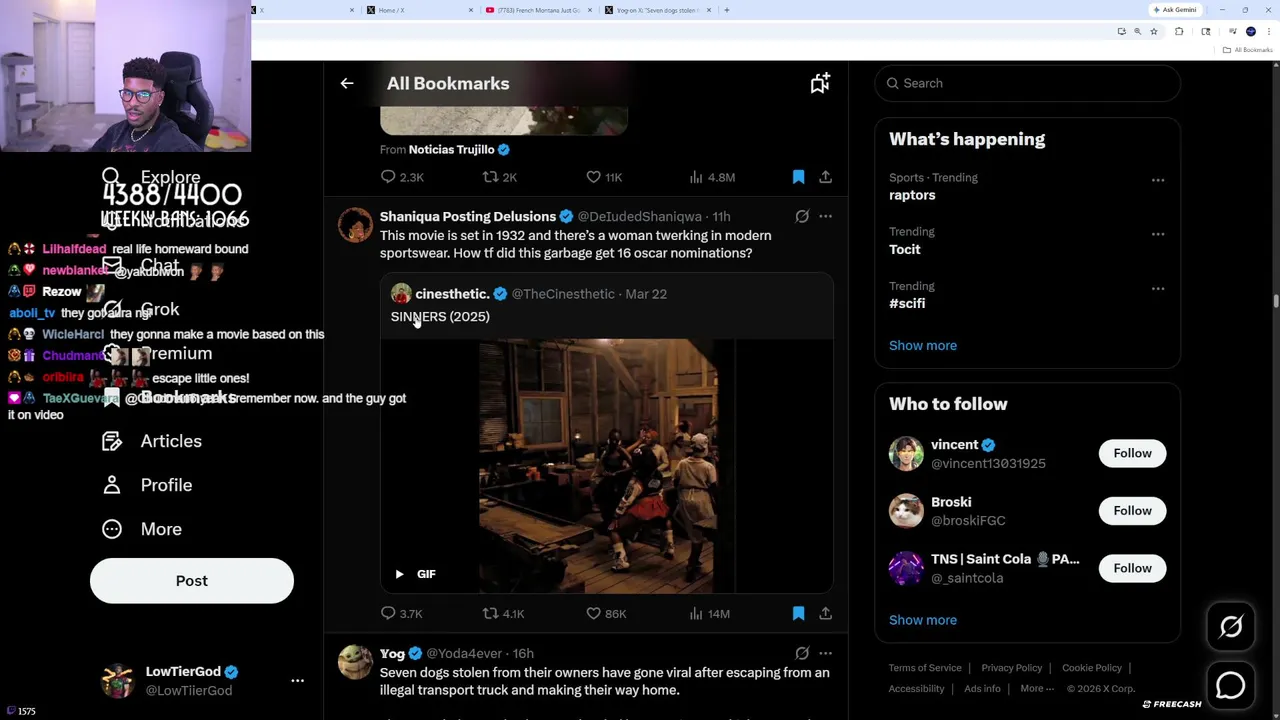Open more options for #scifi trend

[x=1158, y=288]
